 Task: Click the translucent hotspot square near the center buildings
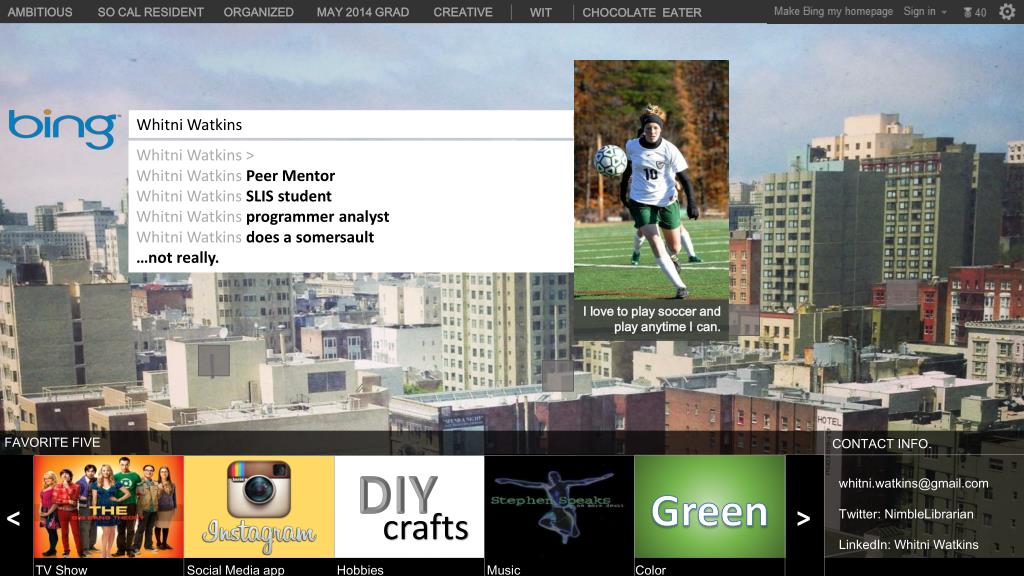coord(558,376)
